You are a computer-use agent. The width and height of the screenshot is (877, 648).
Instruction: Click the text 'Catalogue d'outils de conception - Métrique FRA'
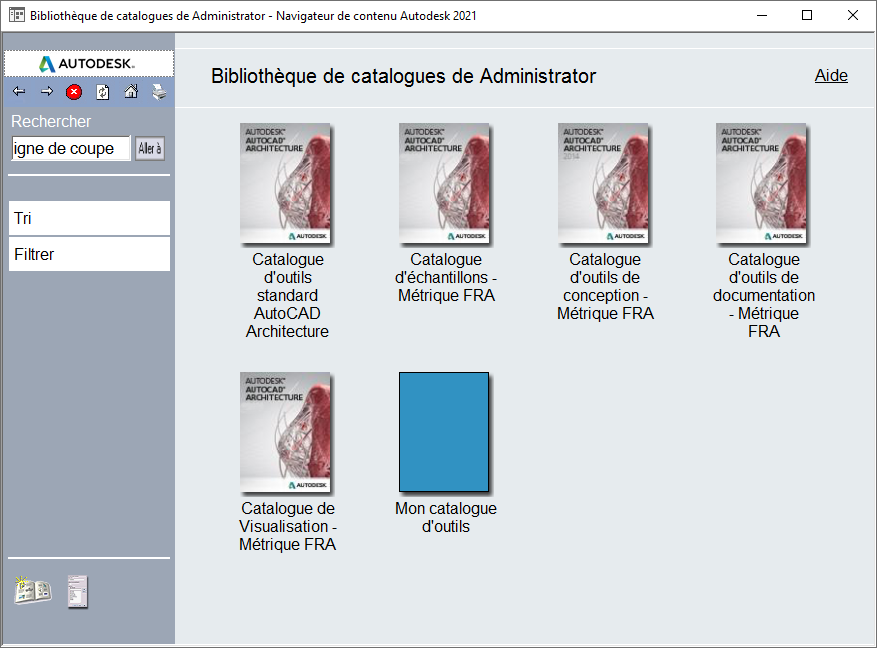[605, 286]
